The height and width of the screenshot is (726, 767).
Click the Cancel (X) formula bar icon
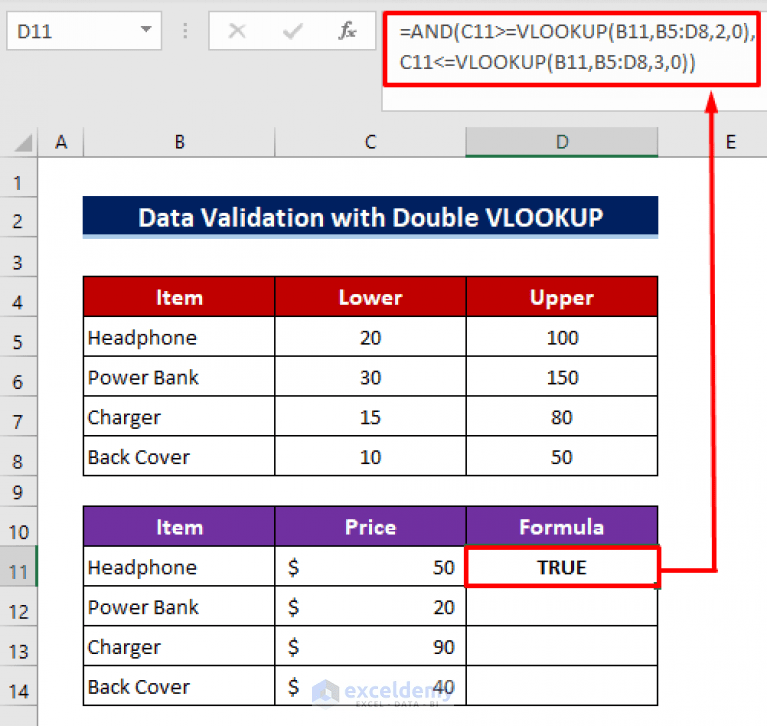pos(237,31)
